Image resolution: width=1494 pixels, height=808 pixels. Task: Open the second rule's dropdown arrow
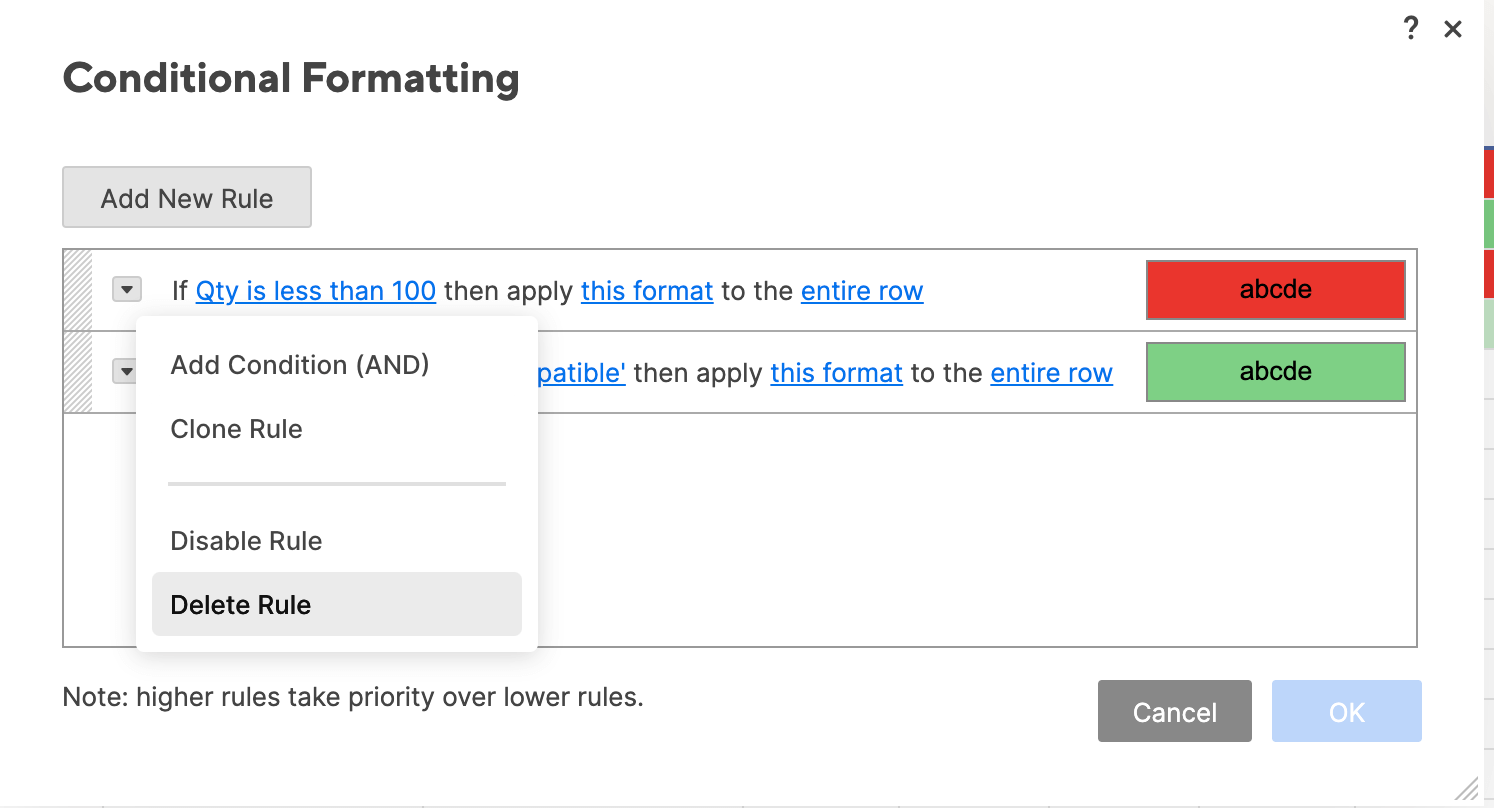point(125,372)
